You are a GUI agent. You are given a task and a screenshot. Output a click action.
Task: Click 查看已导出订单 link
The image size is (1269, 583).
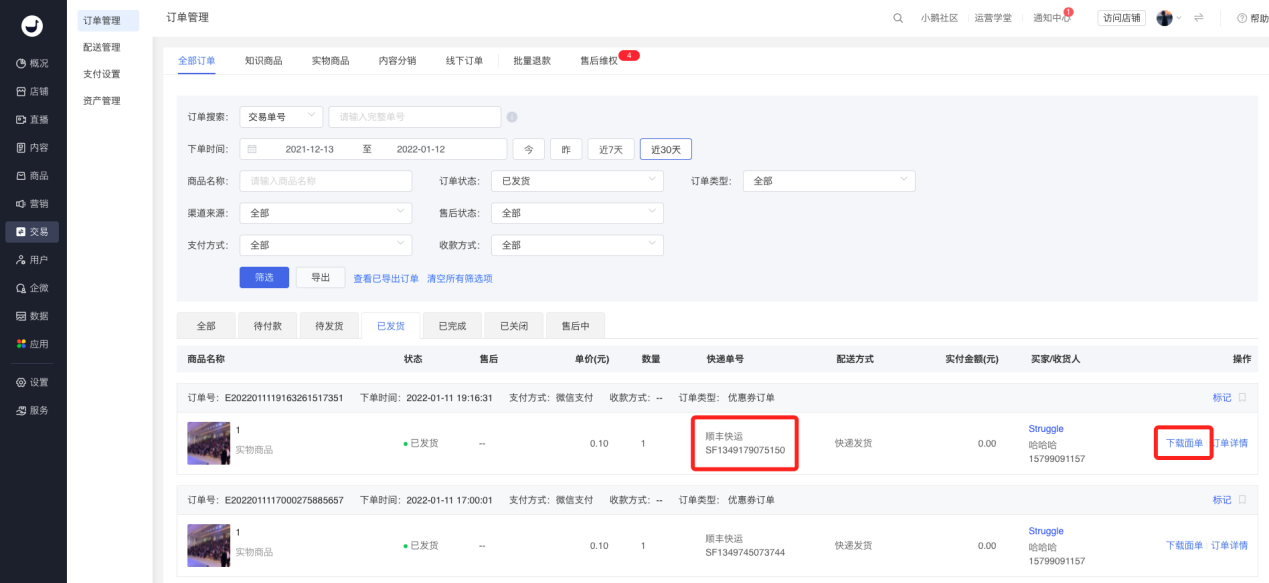[386, 278]
